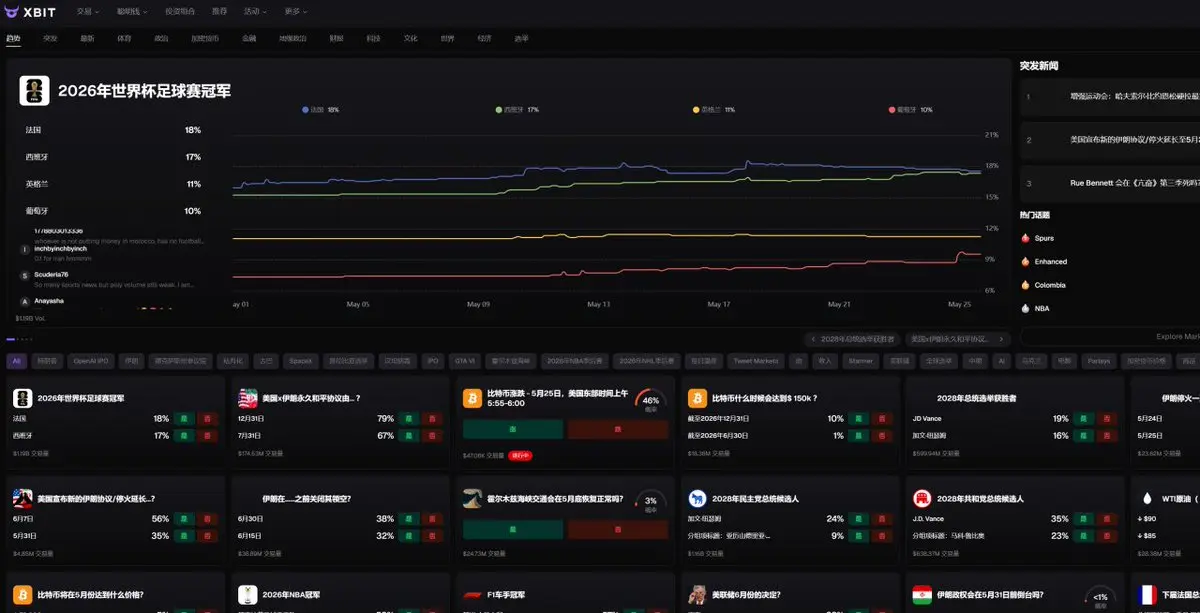The image size is (1200, 613).
Task: Click the flag icon on Iran ceasefire extension card
Action: click(22, 498)
